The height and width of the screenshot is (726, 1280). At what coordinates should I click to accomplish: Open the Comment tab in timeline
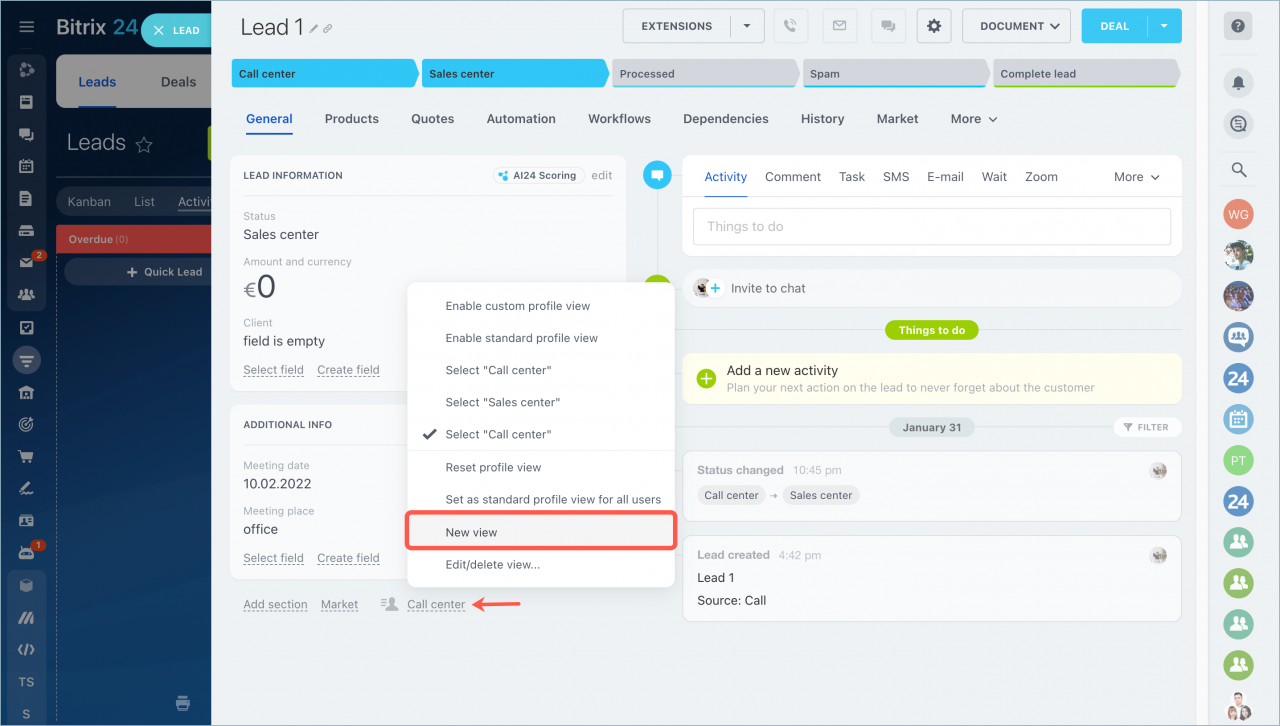[x=793, y=177]
